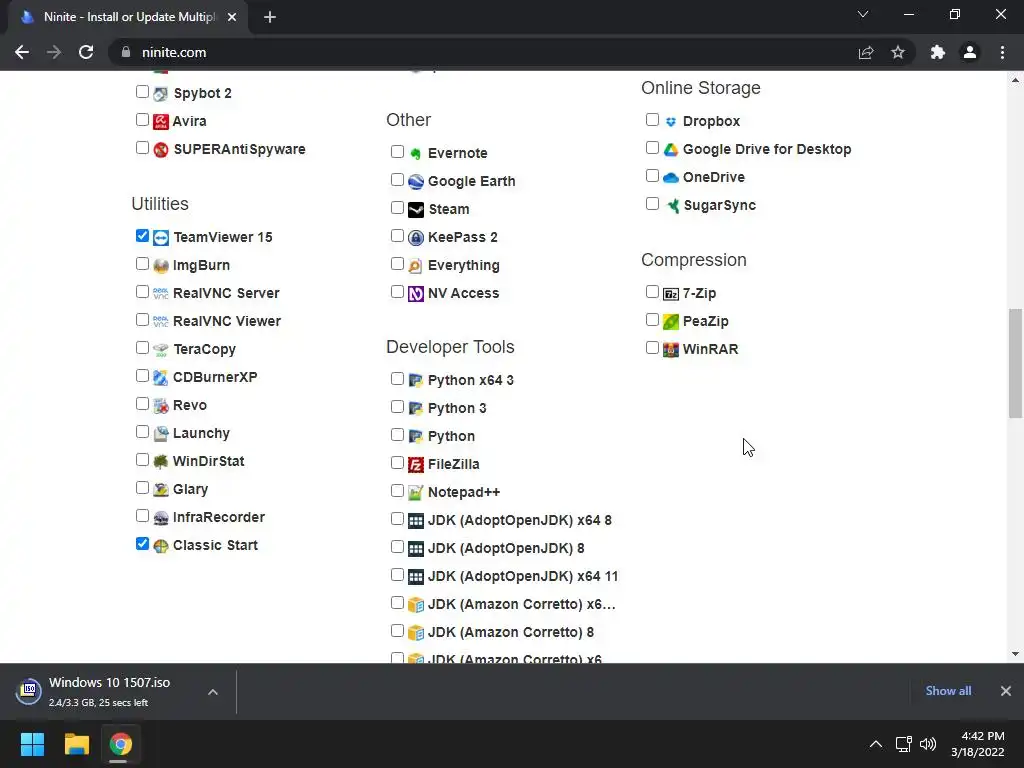The height and width of the screenshot is (768, 1024).
Task: Show hidden system tray icons
Action: [876, 744]
